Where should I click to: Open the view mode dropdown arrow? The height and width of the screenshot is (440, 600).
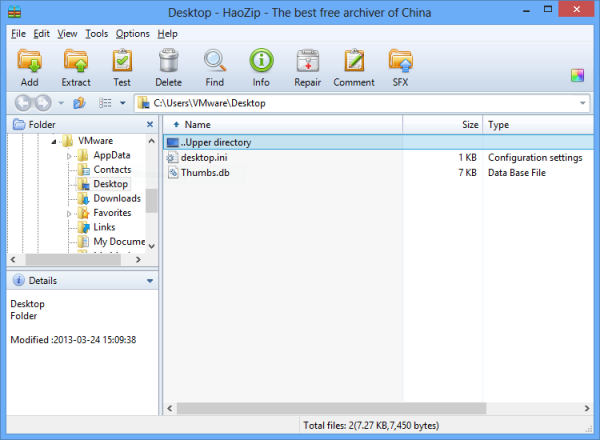122,103
